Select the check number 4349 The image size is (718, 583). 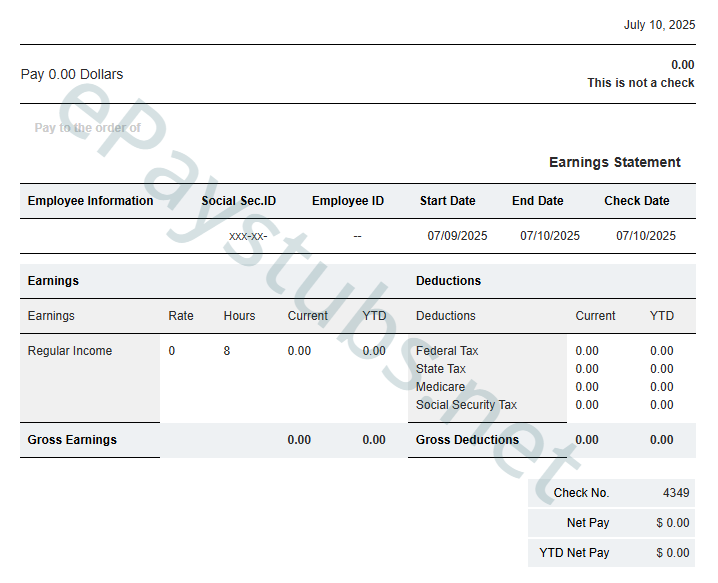tap(675, 493)
